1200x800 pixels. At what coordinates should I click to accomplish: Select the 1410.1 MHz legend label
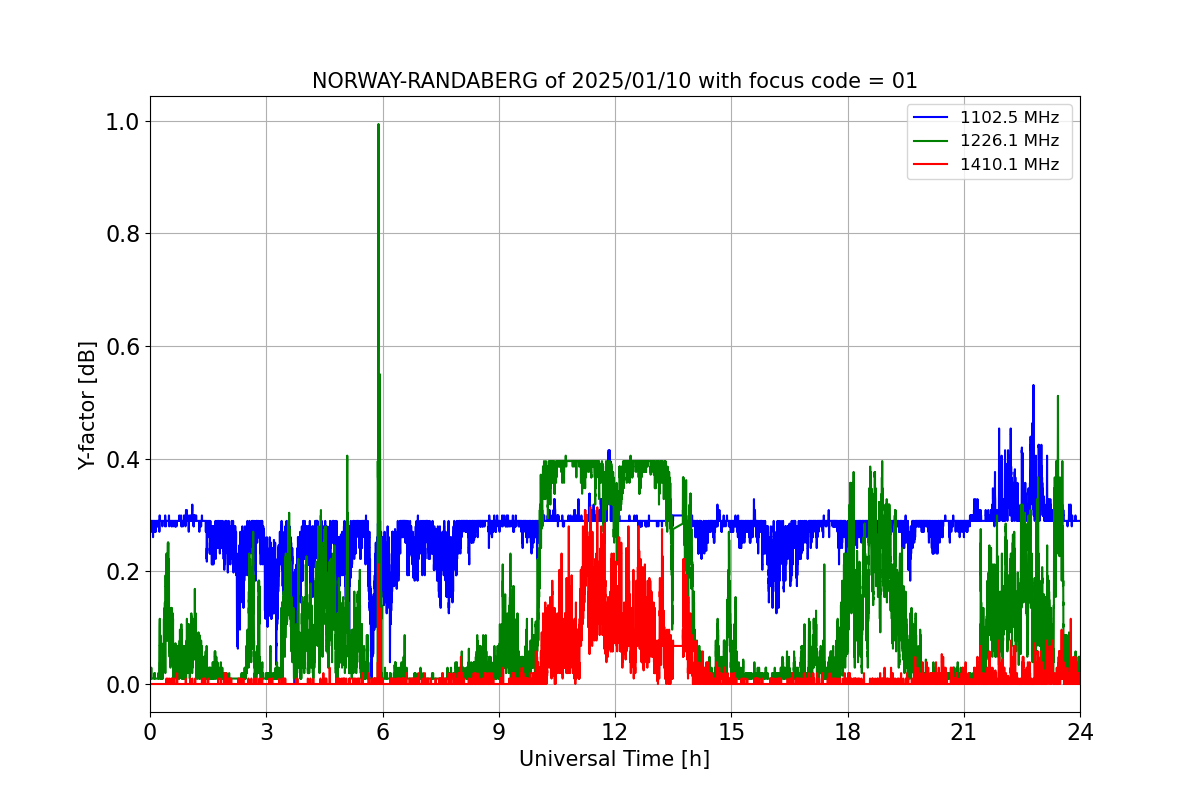pos(1009,165)
